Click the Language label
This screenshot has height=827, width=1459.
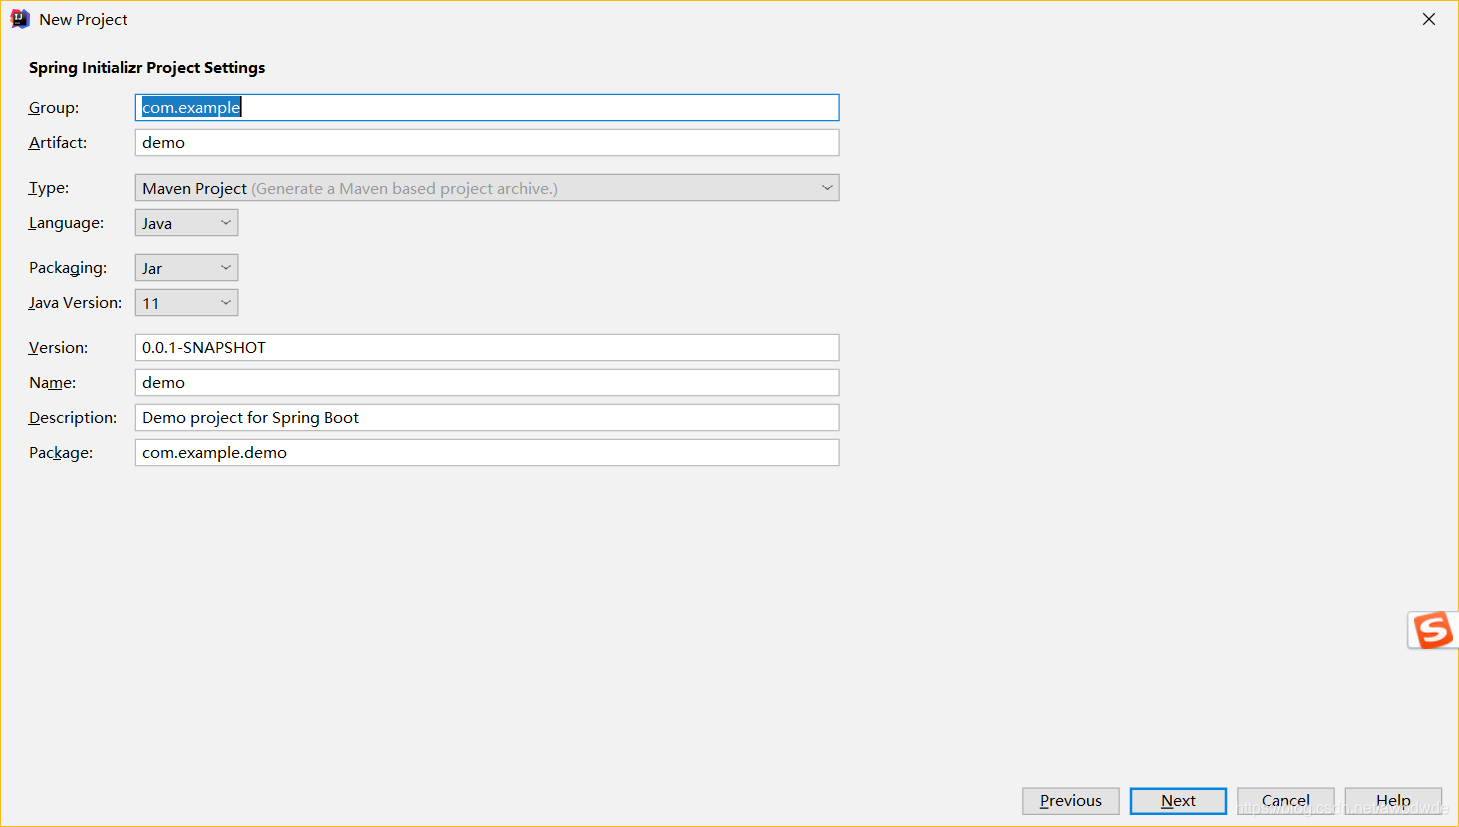[x=66, y=223]
